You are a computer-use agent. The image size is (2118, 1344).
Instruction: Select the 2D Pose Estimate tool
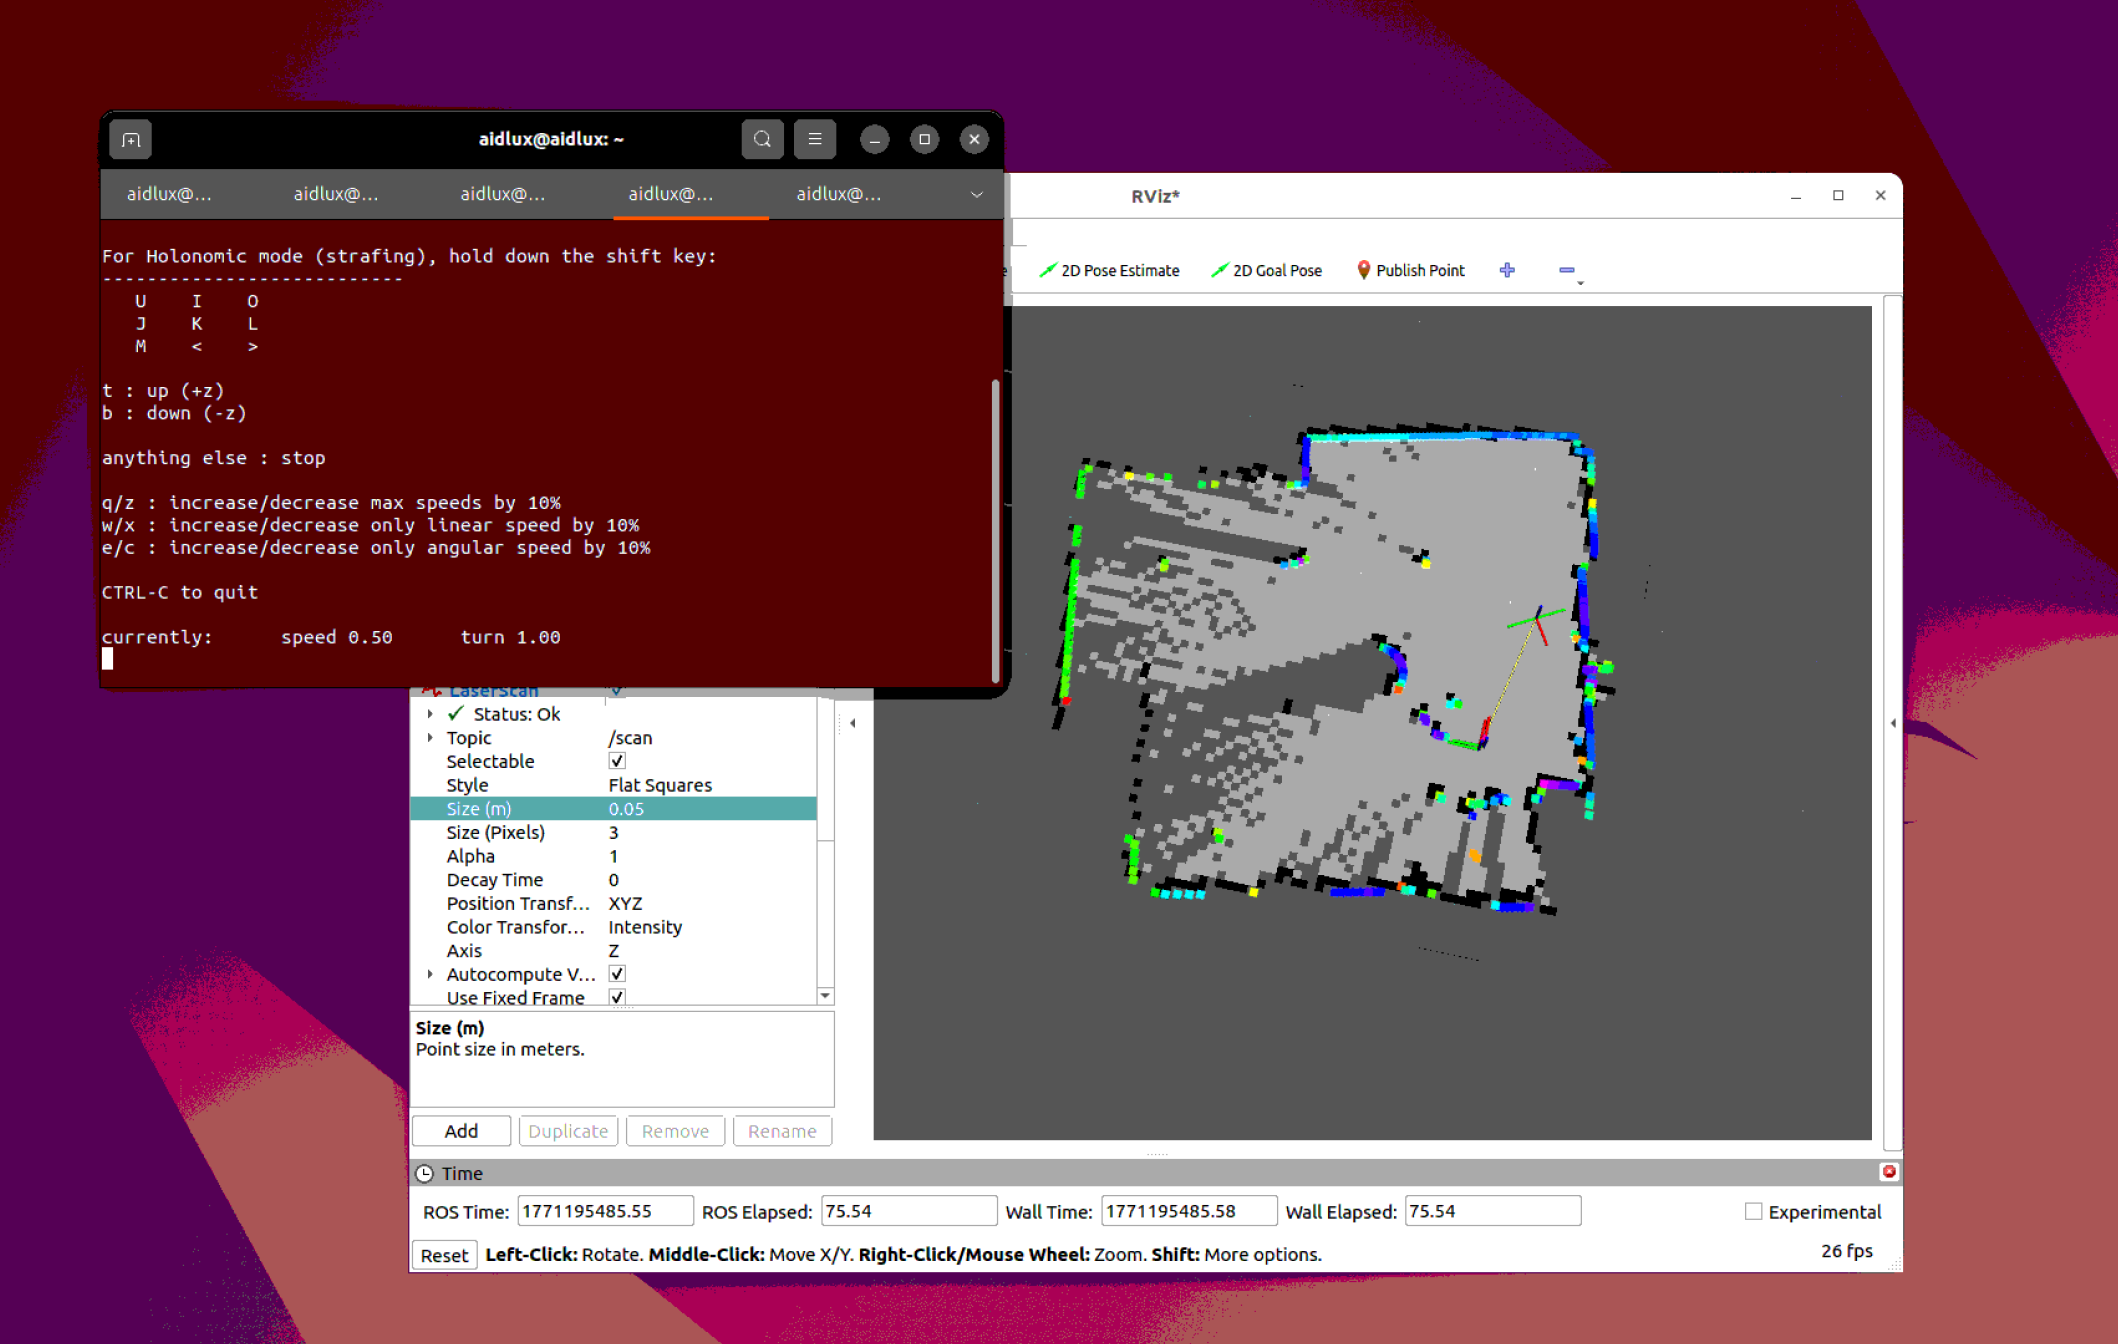[1109, 270]
